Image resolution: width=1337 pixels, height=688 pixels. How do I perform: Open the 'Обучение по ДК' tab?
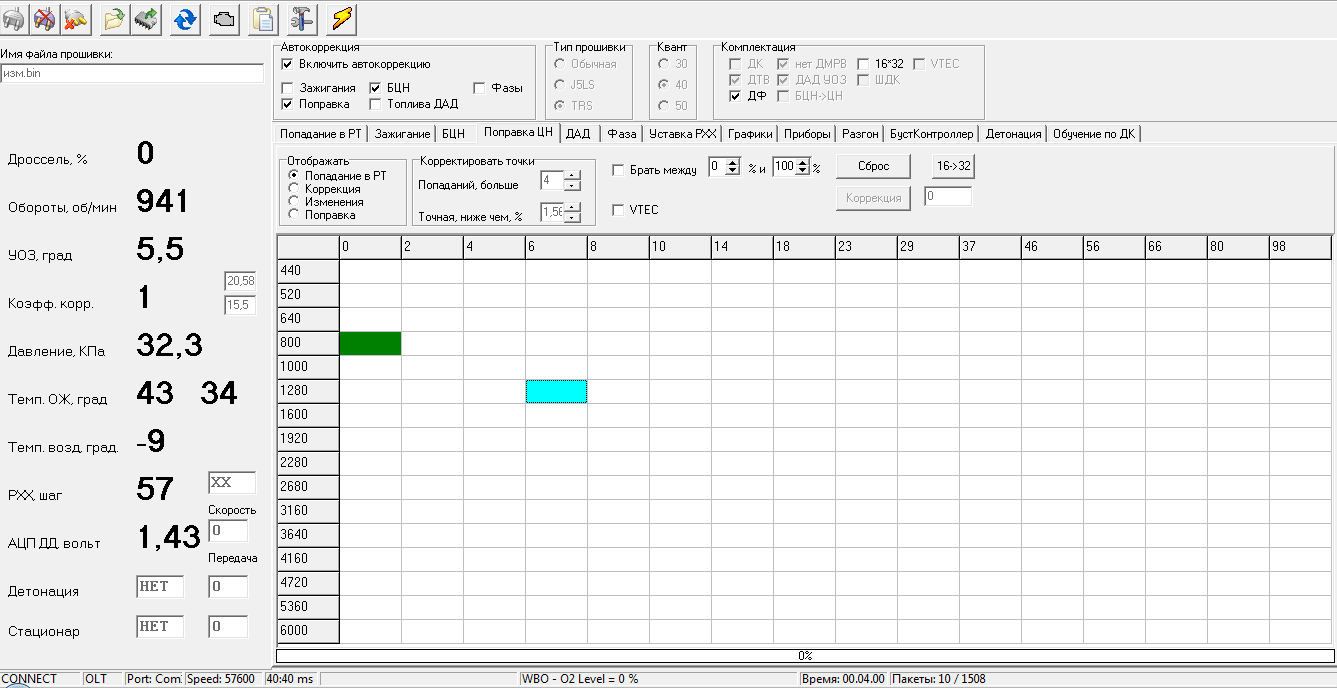[1094, 134]
